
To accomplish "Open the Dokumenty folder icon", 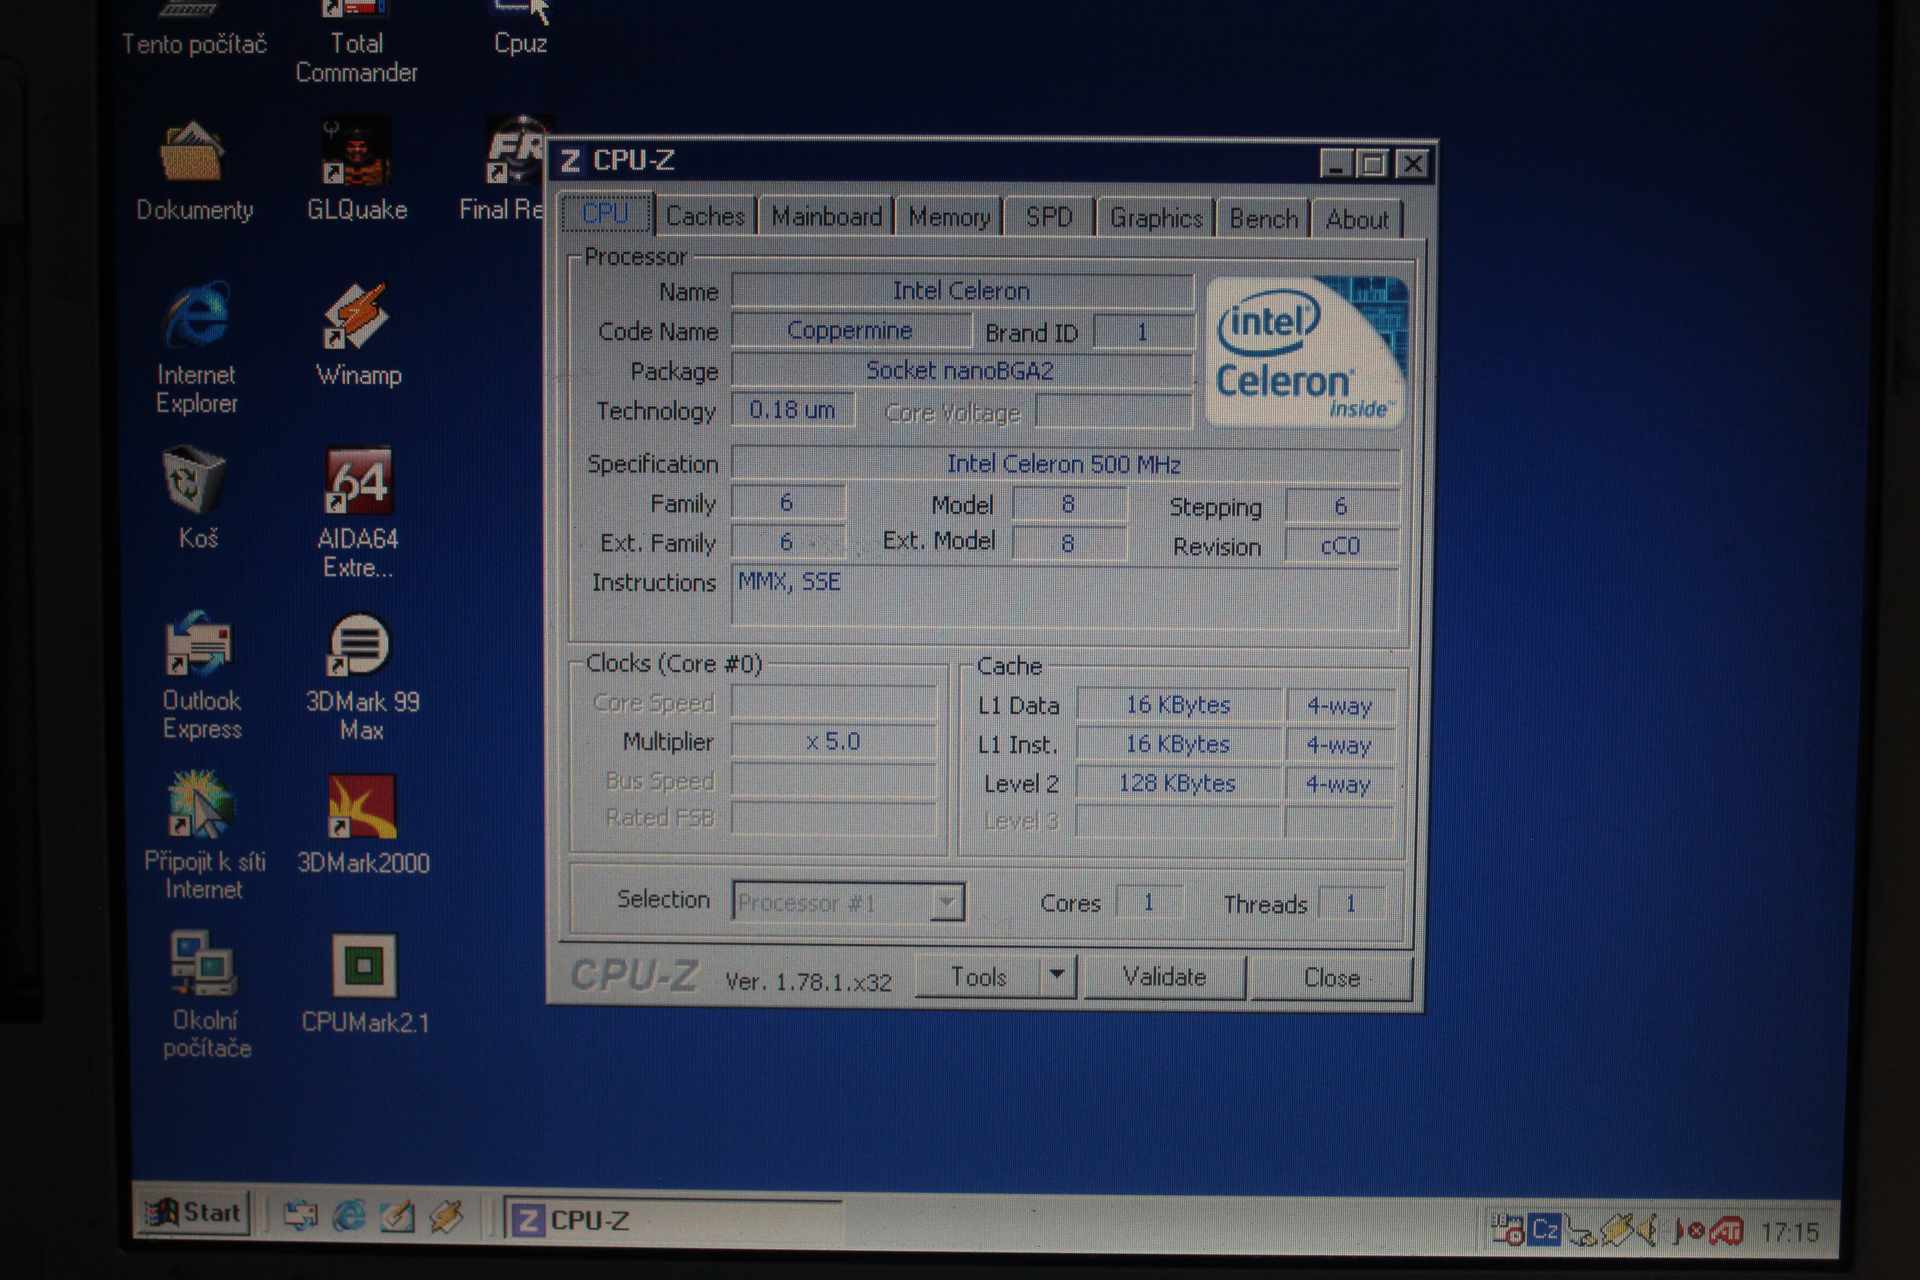I will (x=194, y=172).
